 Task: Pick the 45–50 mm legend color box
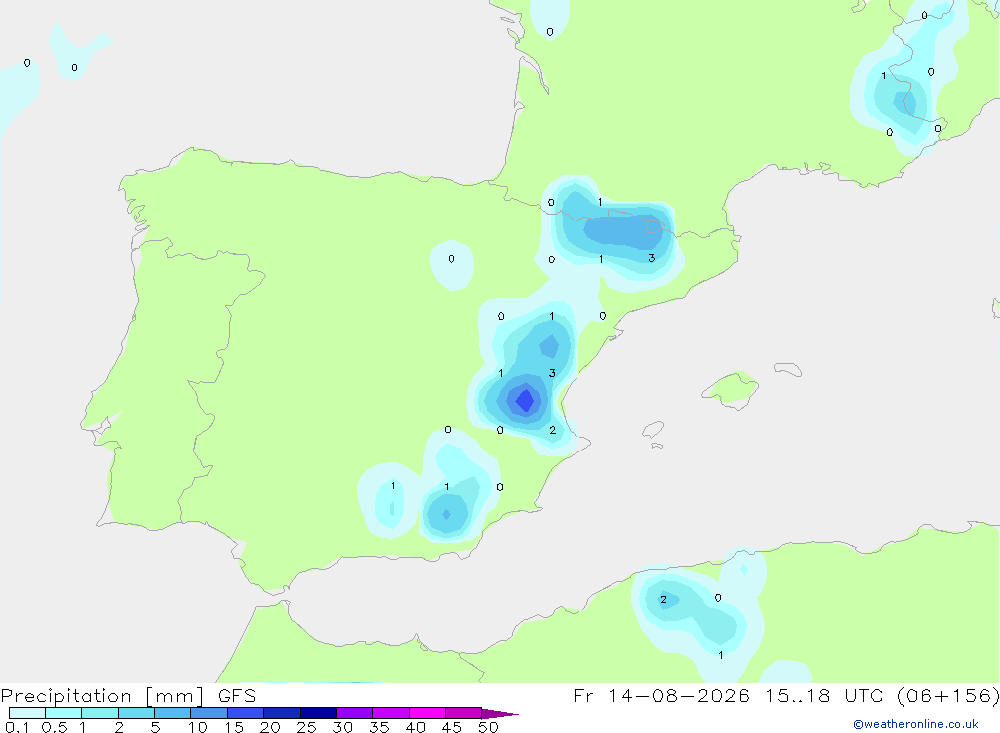[464, 713]
